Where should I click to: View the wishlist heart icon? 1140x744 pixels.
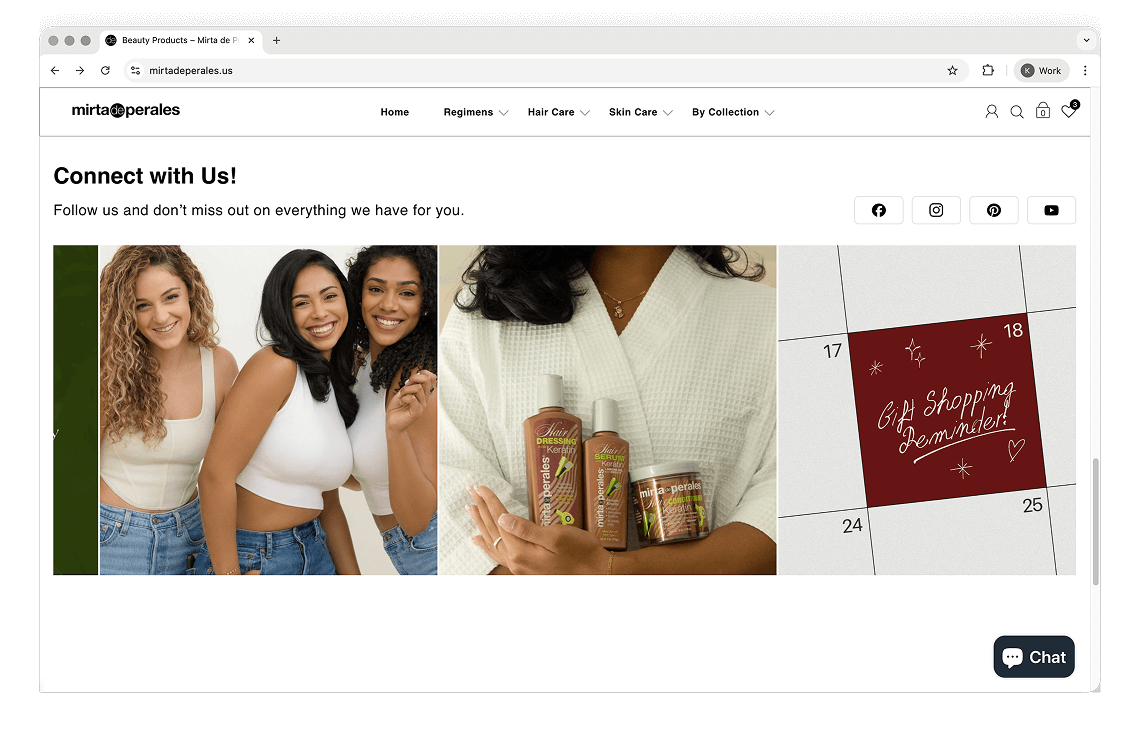pos(1069,111)
